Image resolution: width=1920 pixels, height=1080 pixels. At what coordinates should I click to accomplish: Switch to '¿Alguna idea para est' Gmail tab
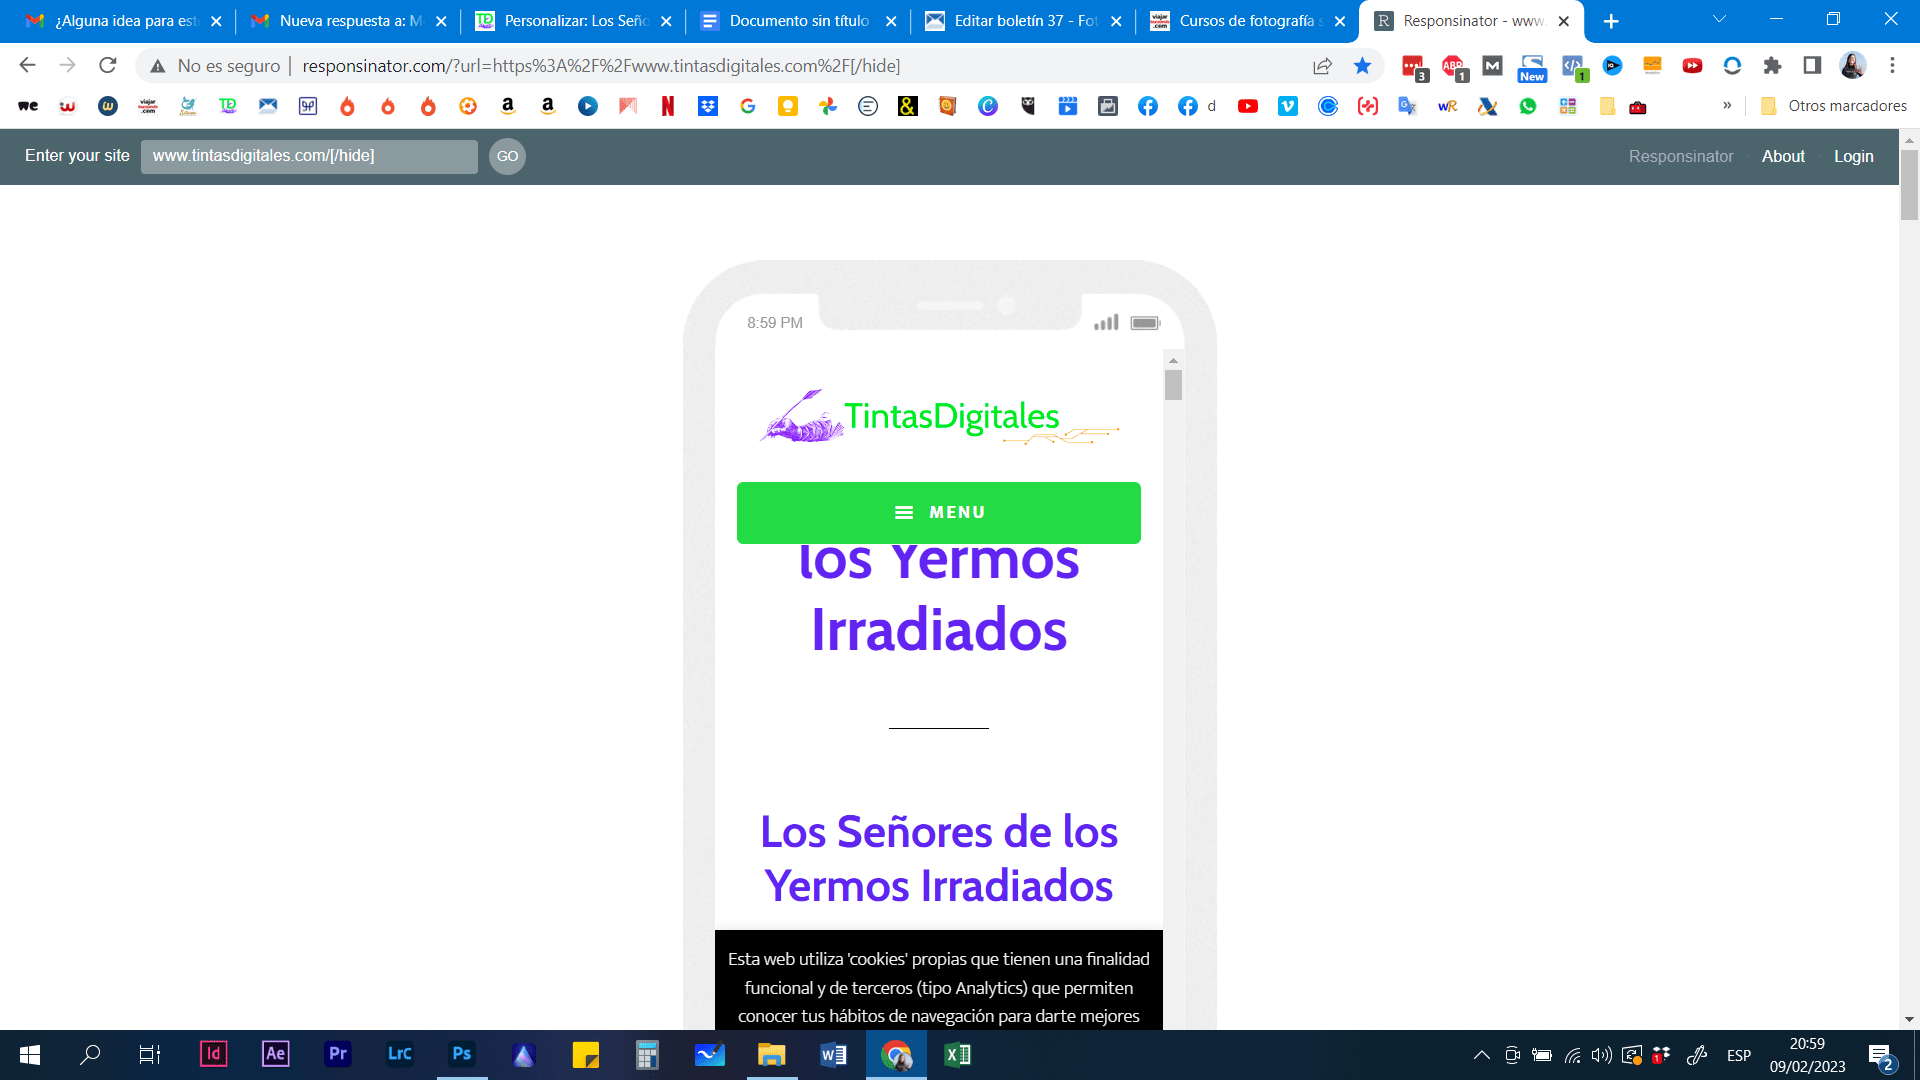point(124,21)
